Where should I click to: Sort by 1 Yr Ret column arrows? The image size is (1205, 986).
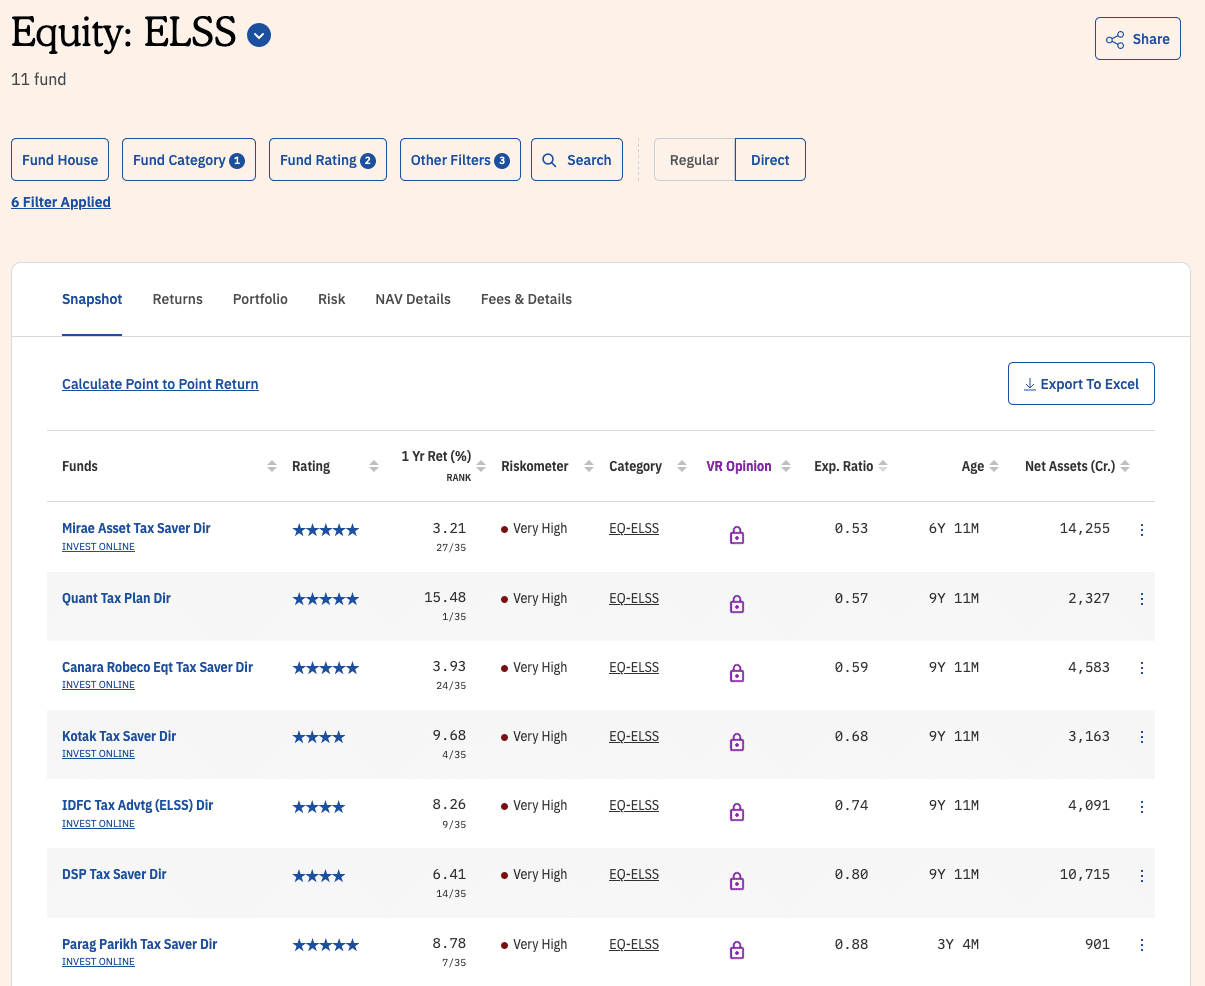click(x=481, y=467)
